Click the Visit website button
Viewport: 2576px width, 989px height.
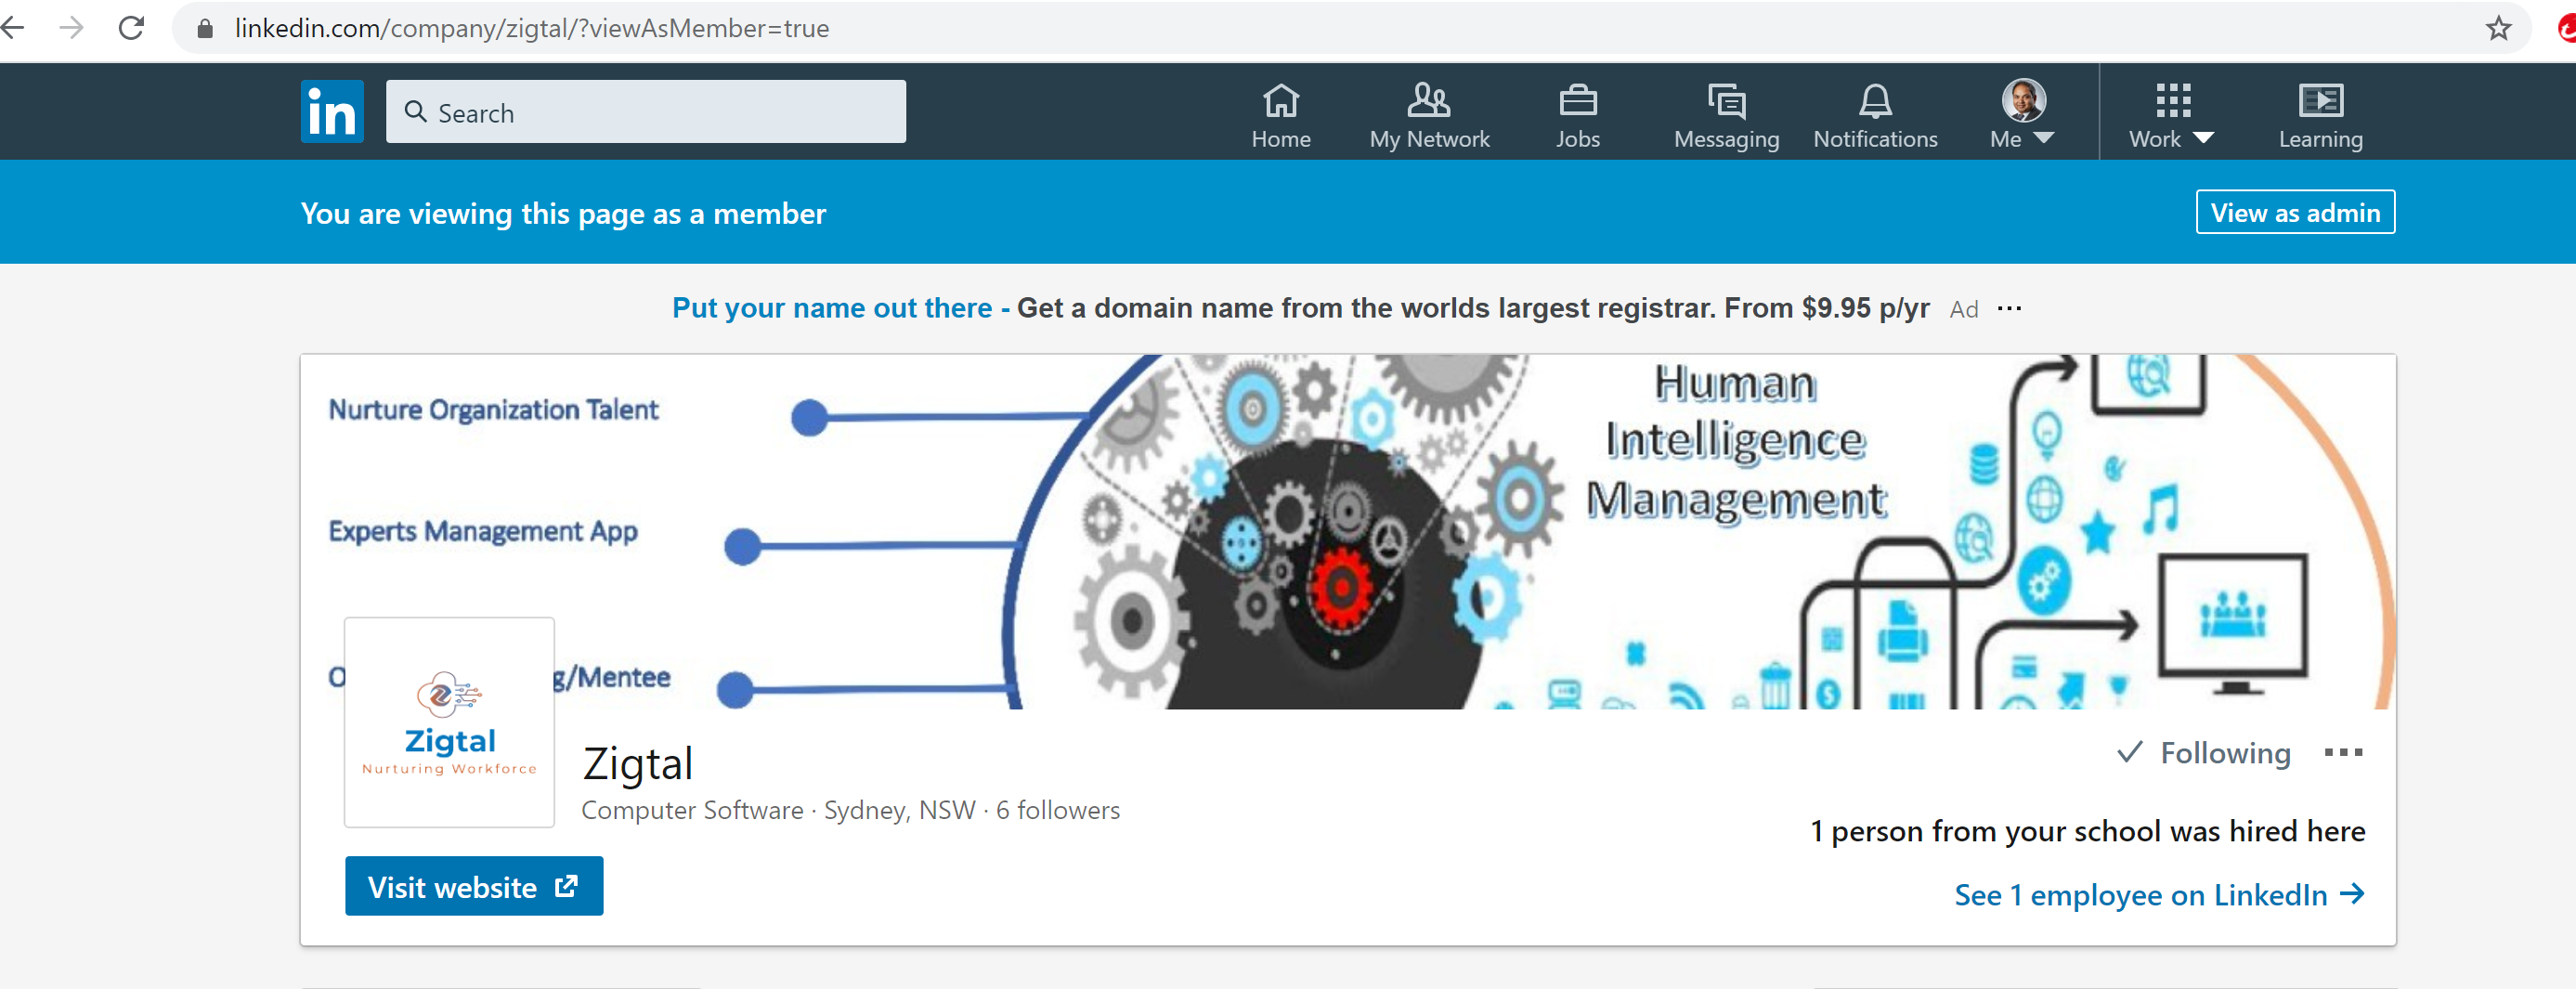(474, 886)
